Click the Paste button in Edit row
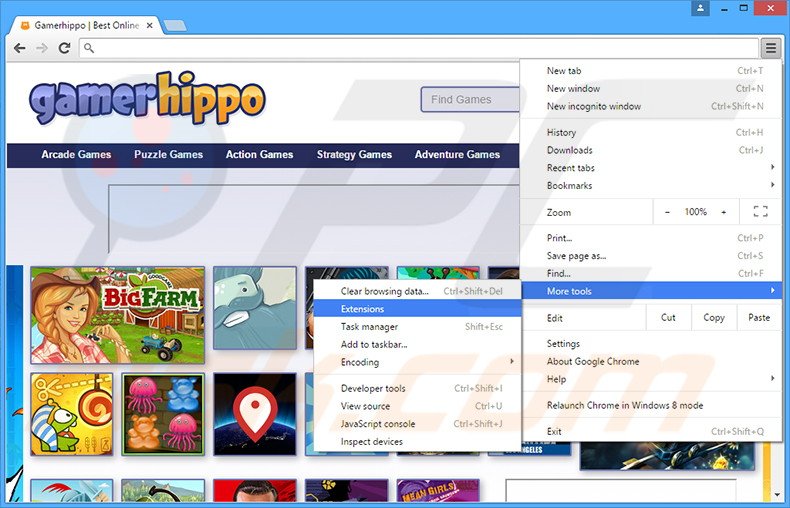The image size is (790, 508). pos(759,318)
